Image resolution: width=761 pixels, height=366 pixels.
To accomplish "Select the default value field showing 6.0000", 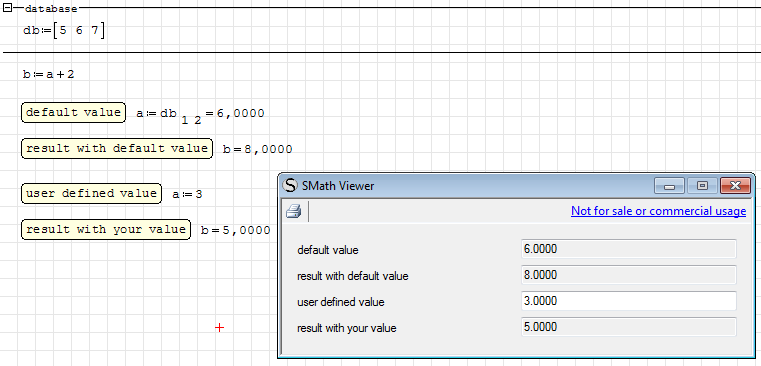I will click(629, 249).
